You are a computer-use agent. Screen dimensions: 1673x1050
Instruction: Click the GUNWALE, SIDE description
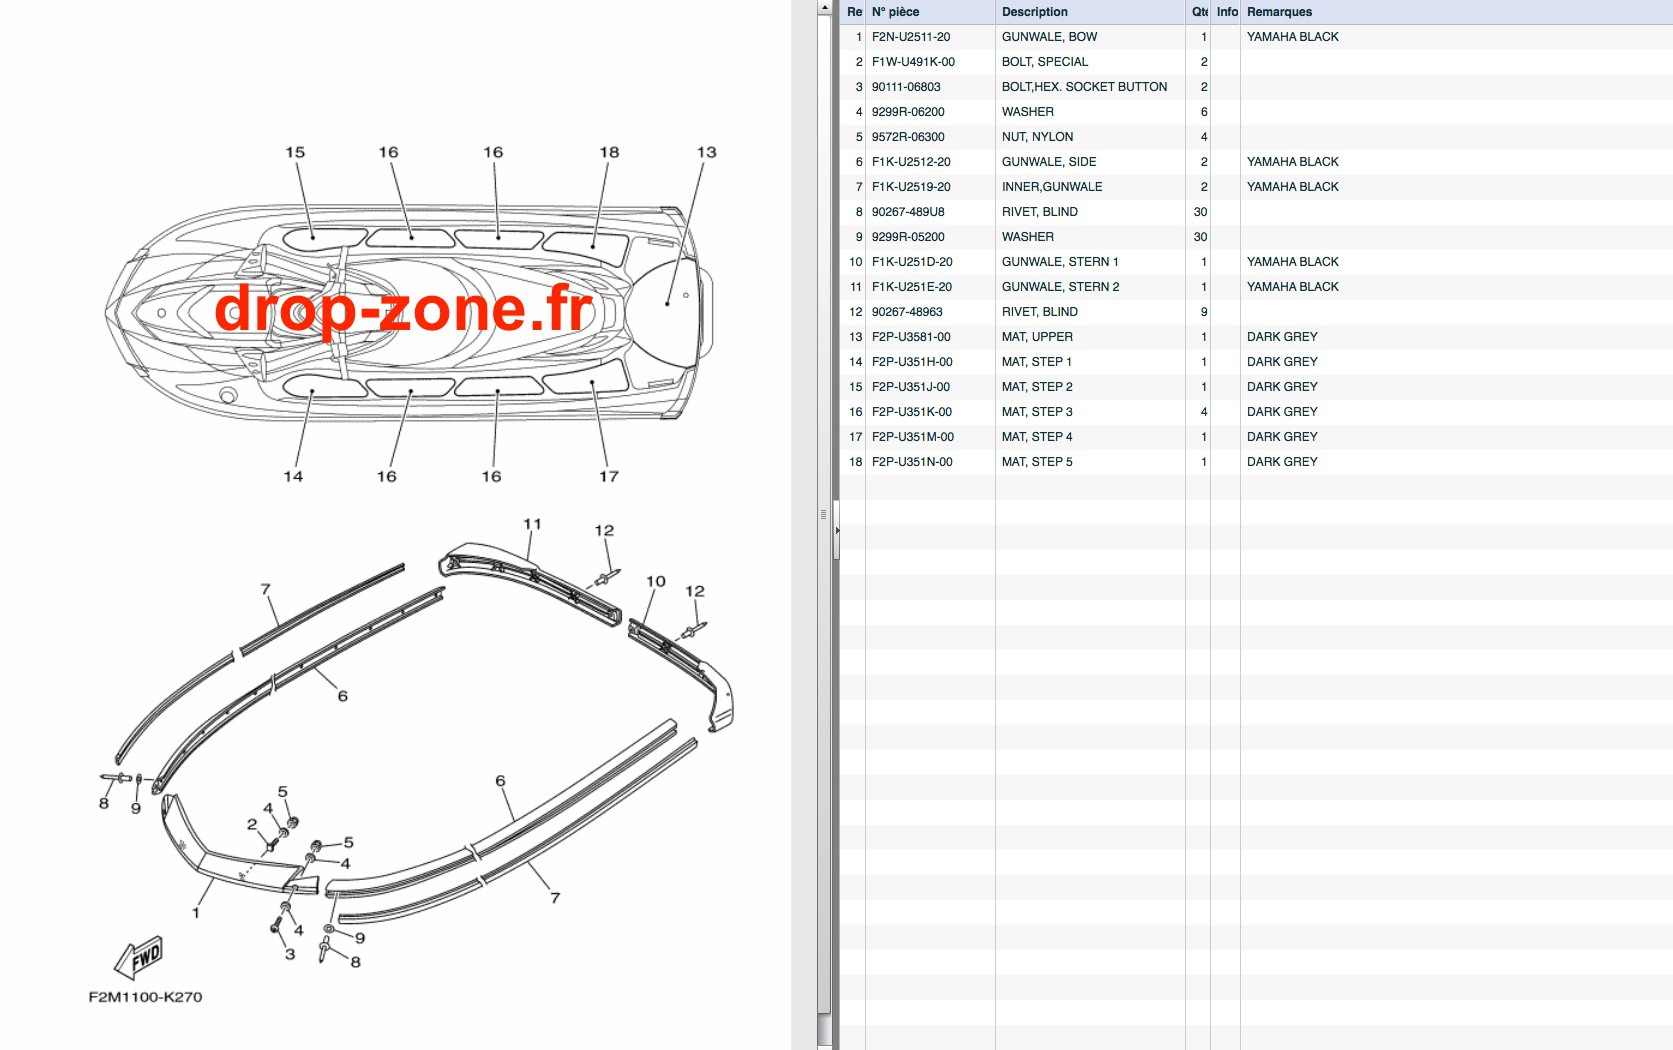coord(1049,162)
